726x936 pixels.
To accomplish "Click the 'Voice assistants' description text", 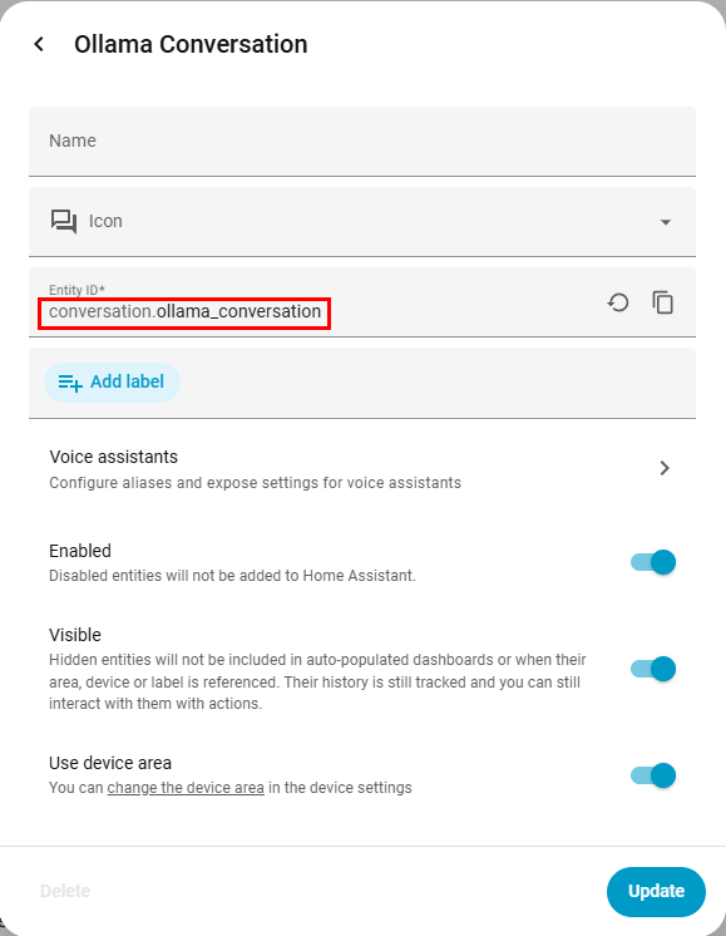I will [255, 483].
